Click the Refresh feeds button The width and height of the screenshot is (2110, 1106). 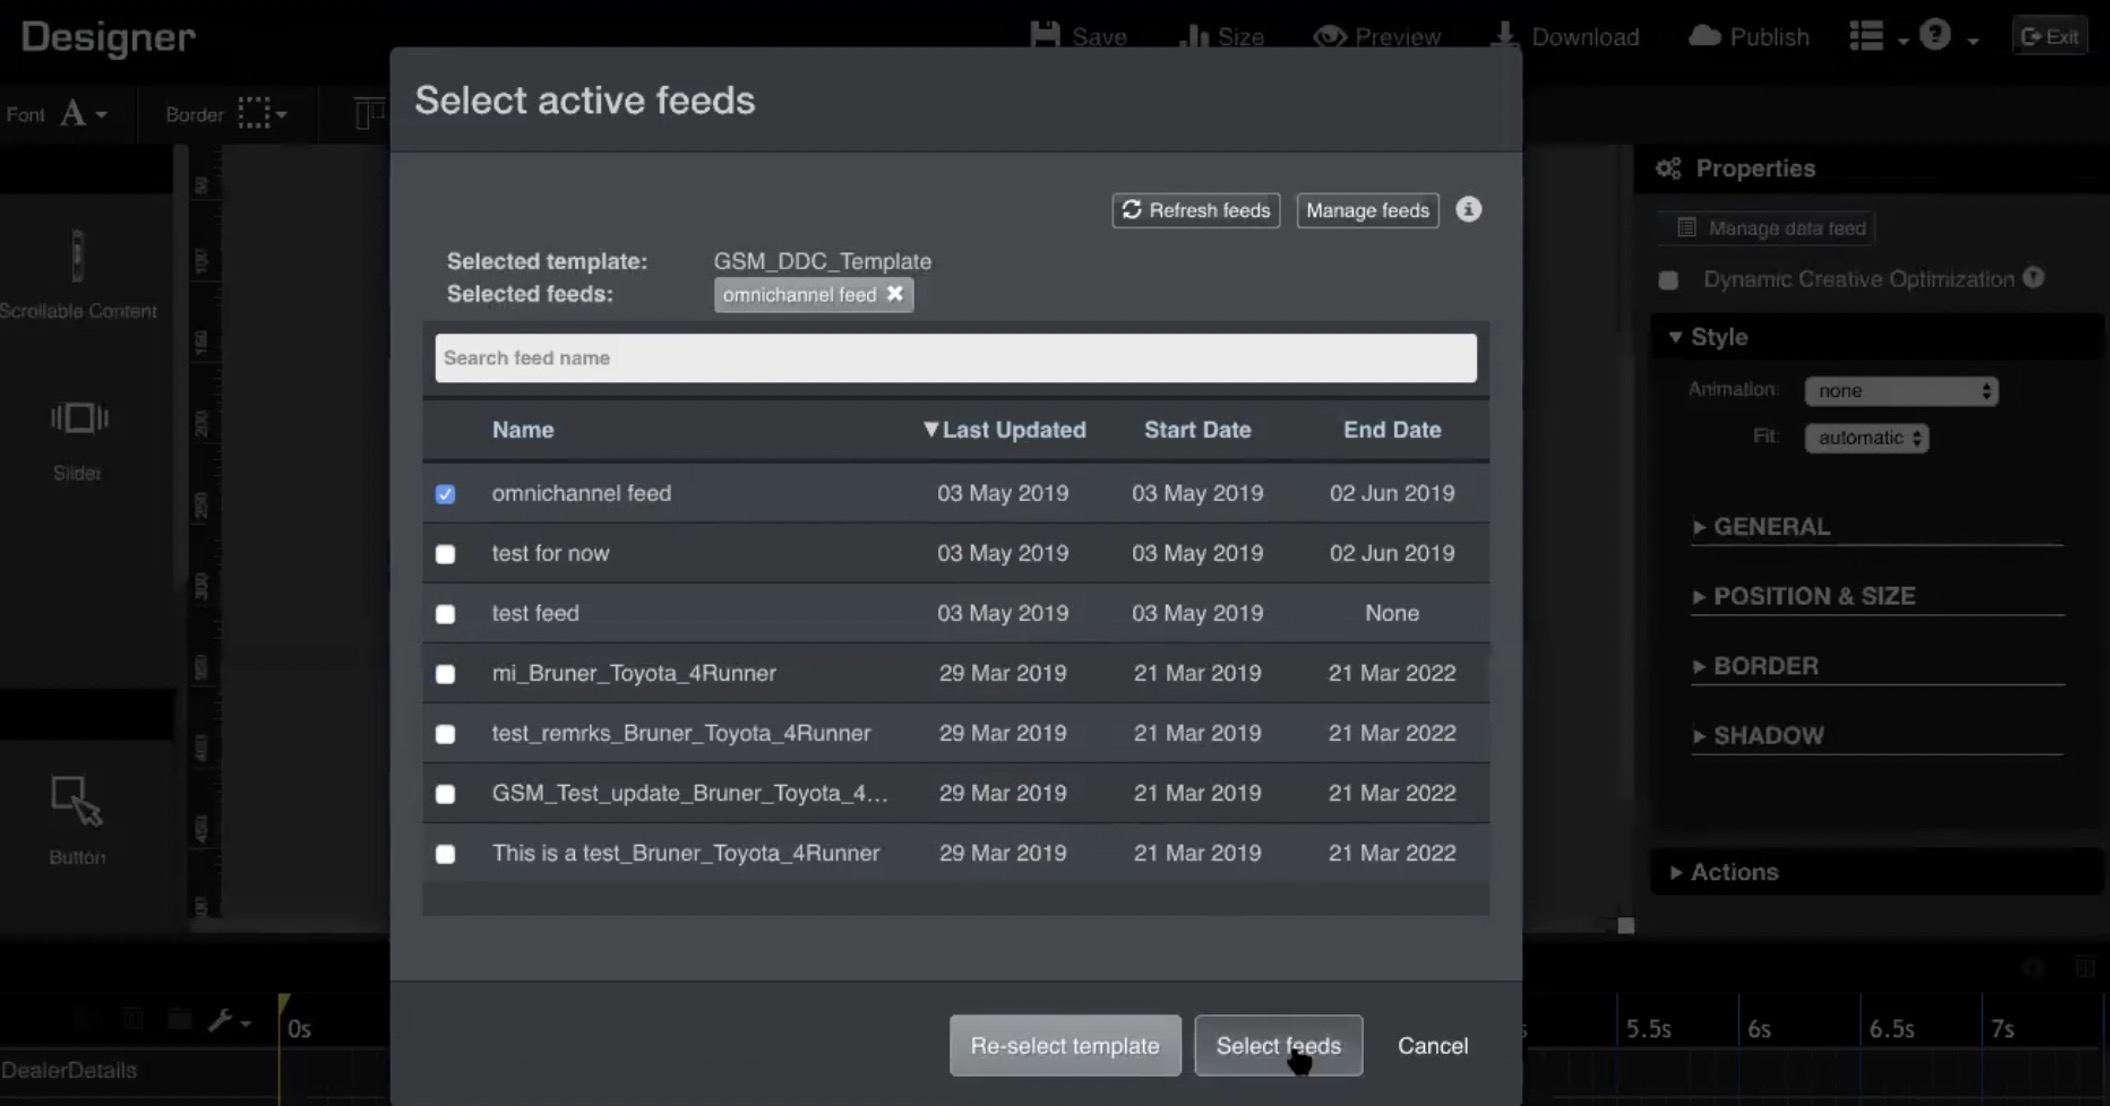pos(1195,210)
